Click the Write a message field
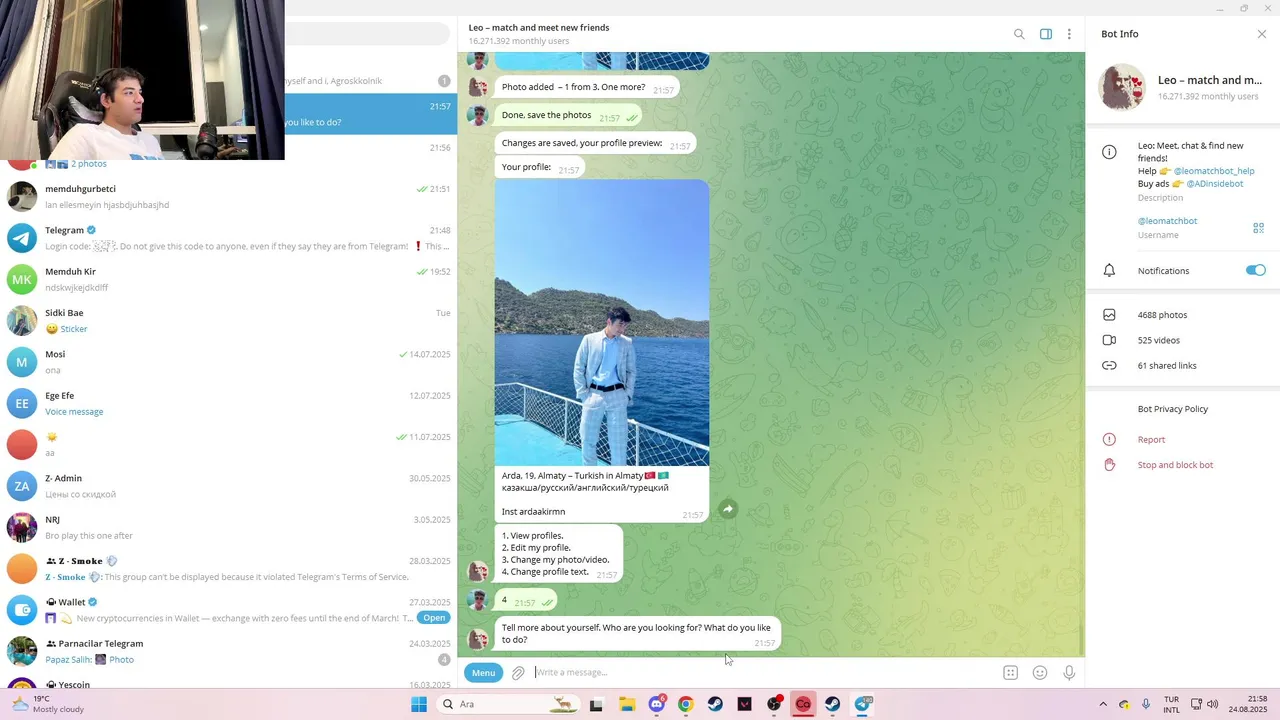Viewport: 1280px width, 720px height. point(765,673)
